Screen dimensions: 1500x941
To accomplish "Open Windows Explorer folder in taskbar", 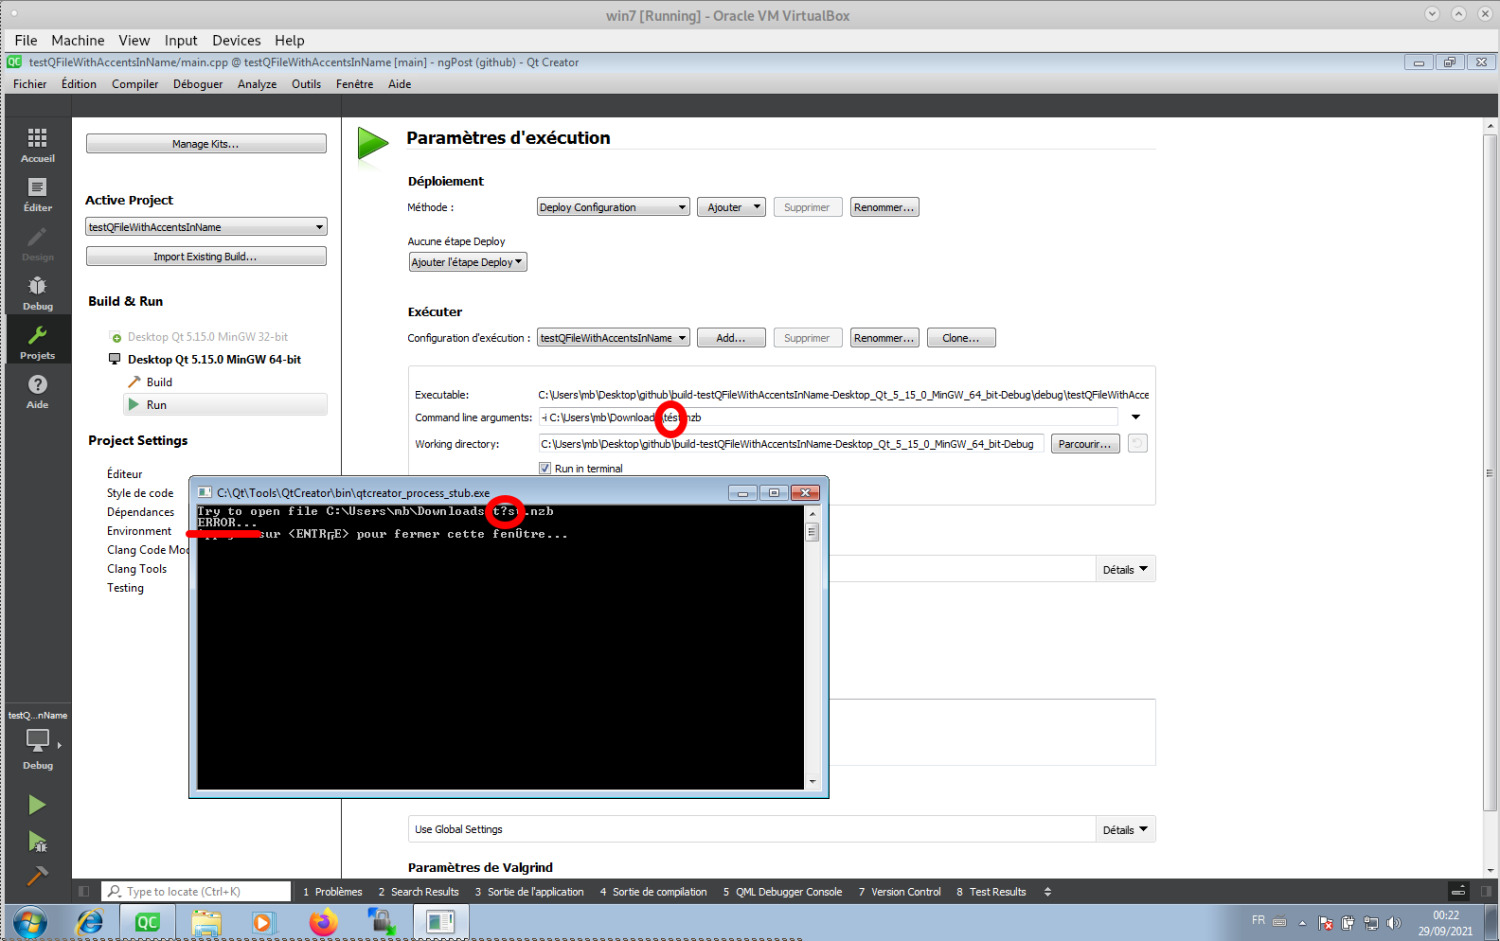I will (x=206, y=922).
